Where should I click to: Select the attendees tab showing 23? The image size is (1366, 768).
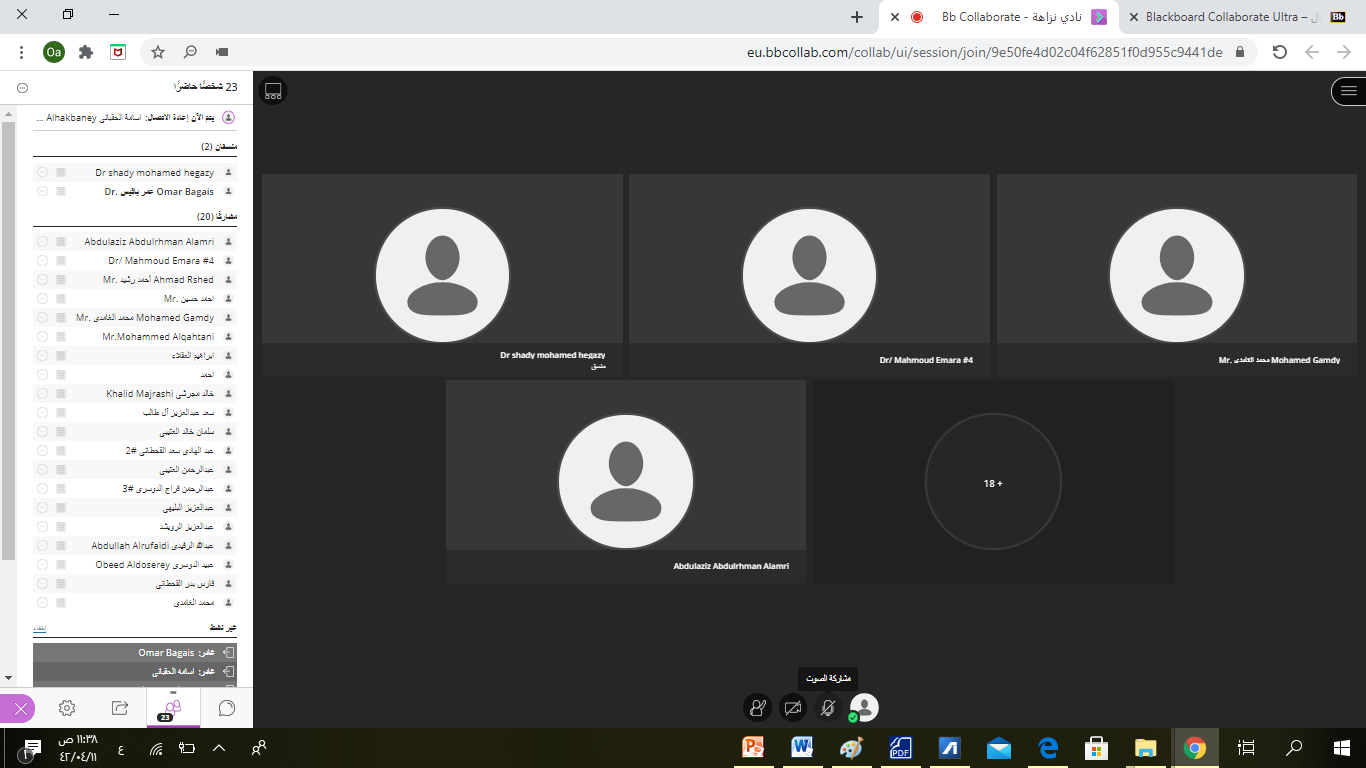pos(173,708)
